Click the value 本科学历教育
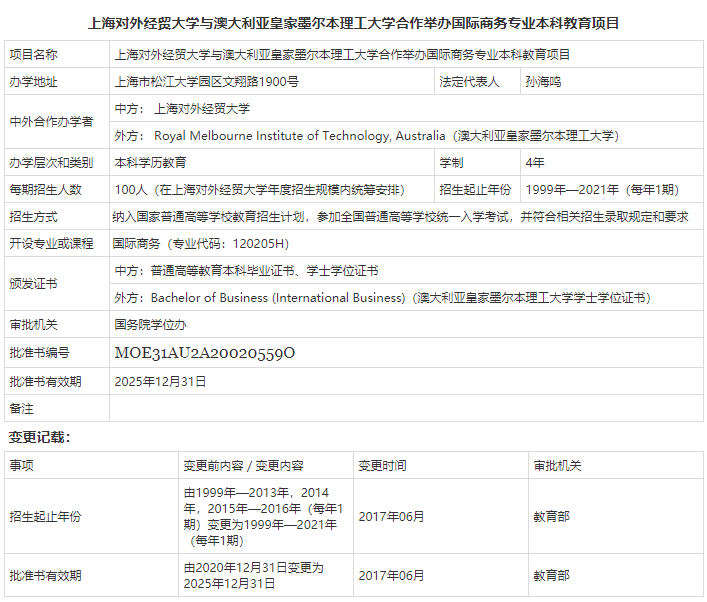 (150, 163)
